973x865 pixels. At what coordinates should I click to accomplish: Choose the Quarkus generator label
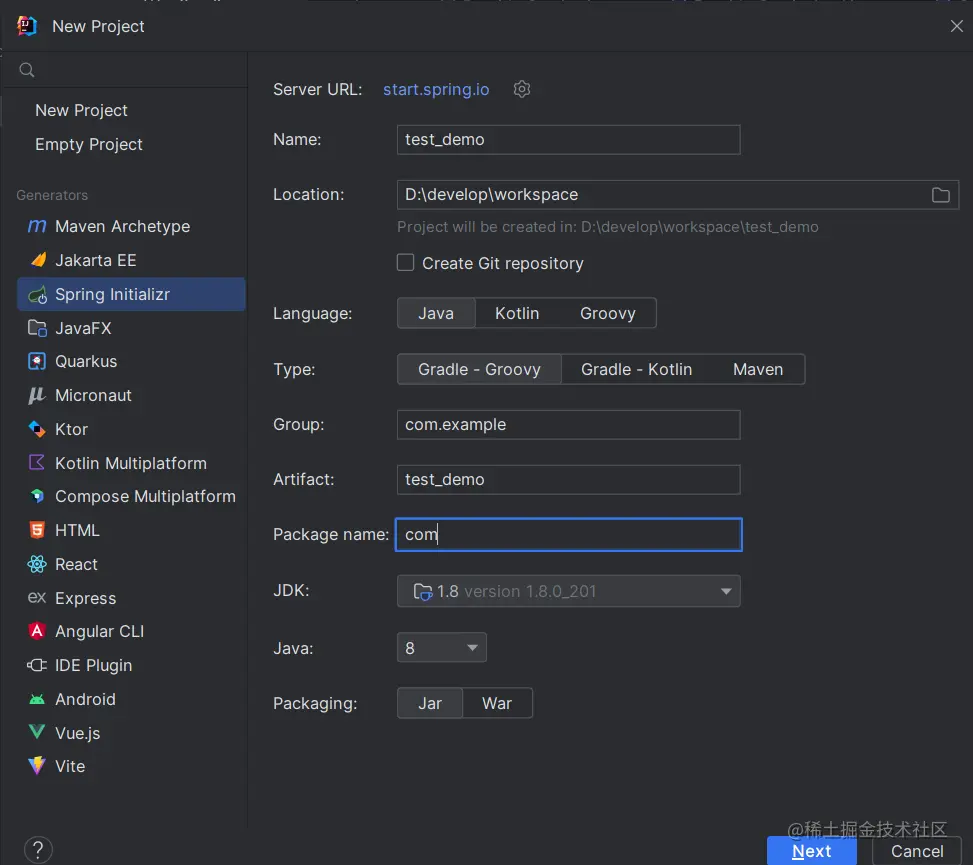(x=86, y=361)
